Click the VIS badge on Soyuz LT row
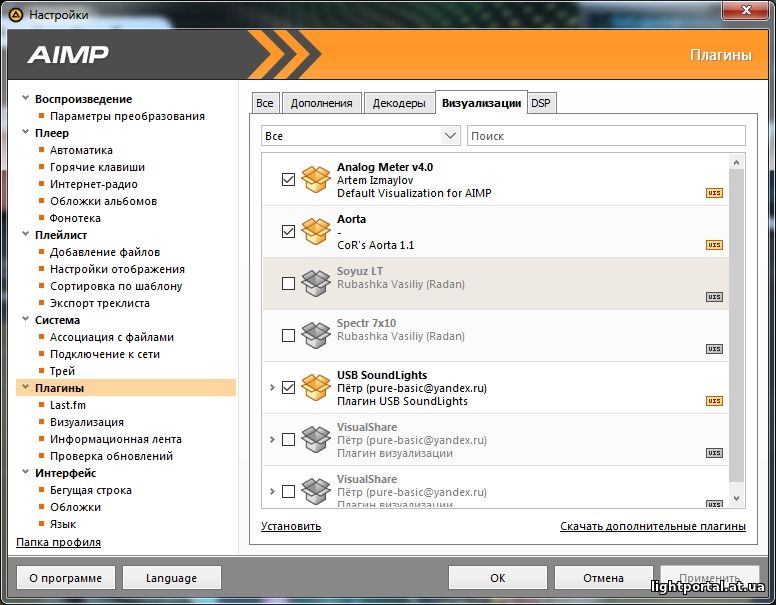The width and height of the screenshot is (776, 605). pos(714,297)
